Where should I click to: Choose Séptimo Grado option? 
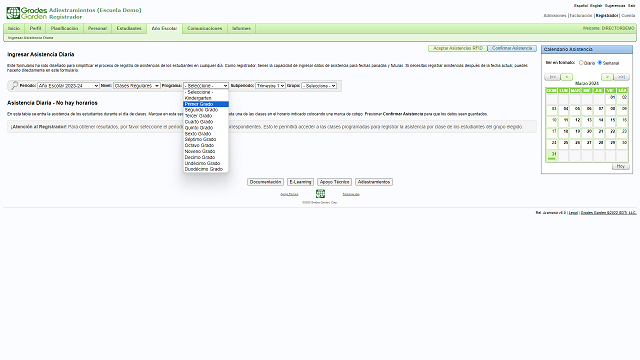click(x=206, y=139)
